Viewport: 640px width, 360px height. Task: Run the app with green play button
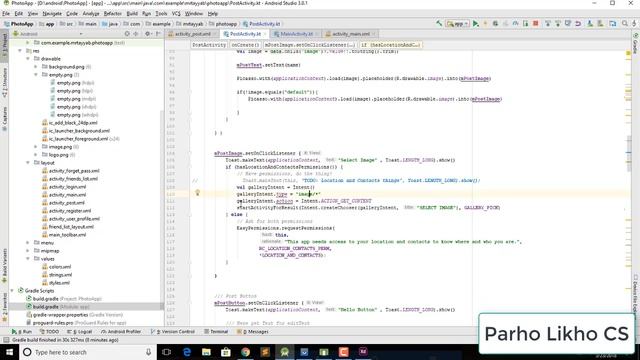(x=476, y=24)
